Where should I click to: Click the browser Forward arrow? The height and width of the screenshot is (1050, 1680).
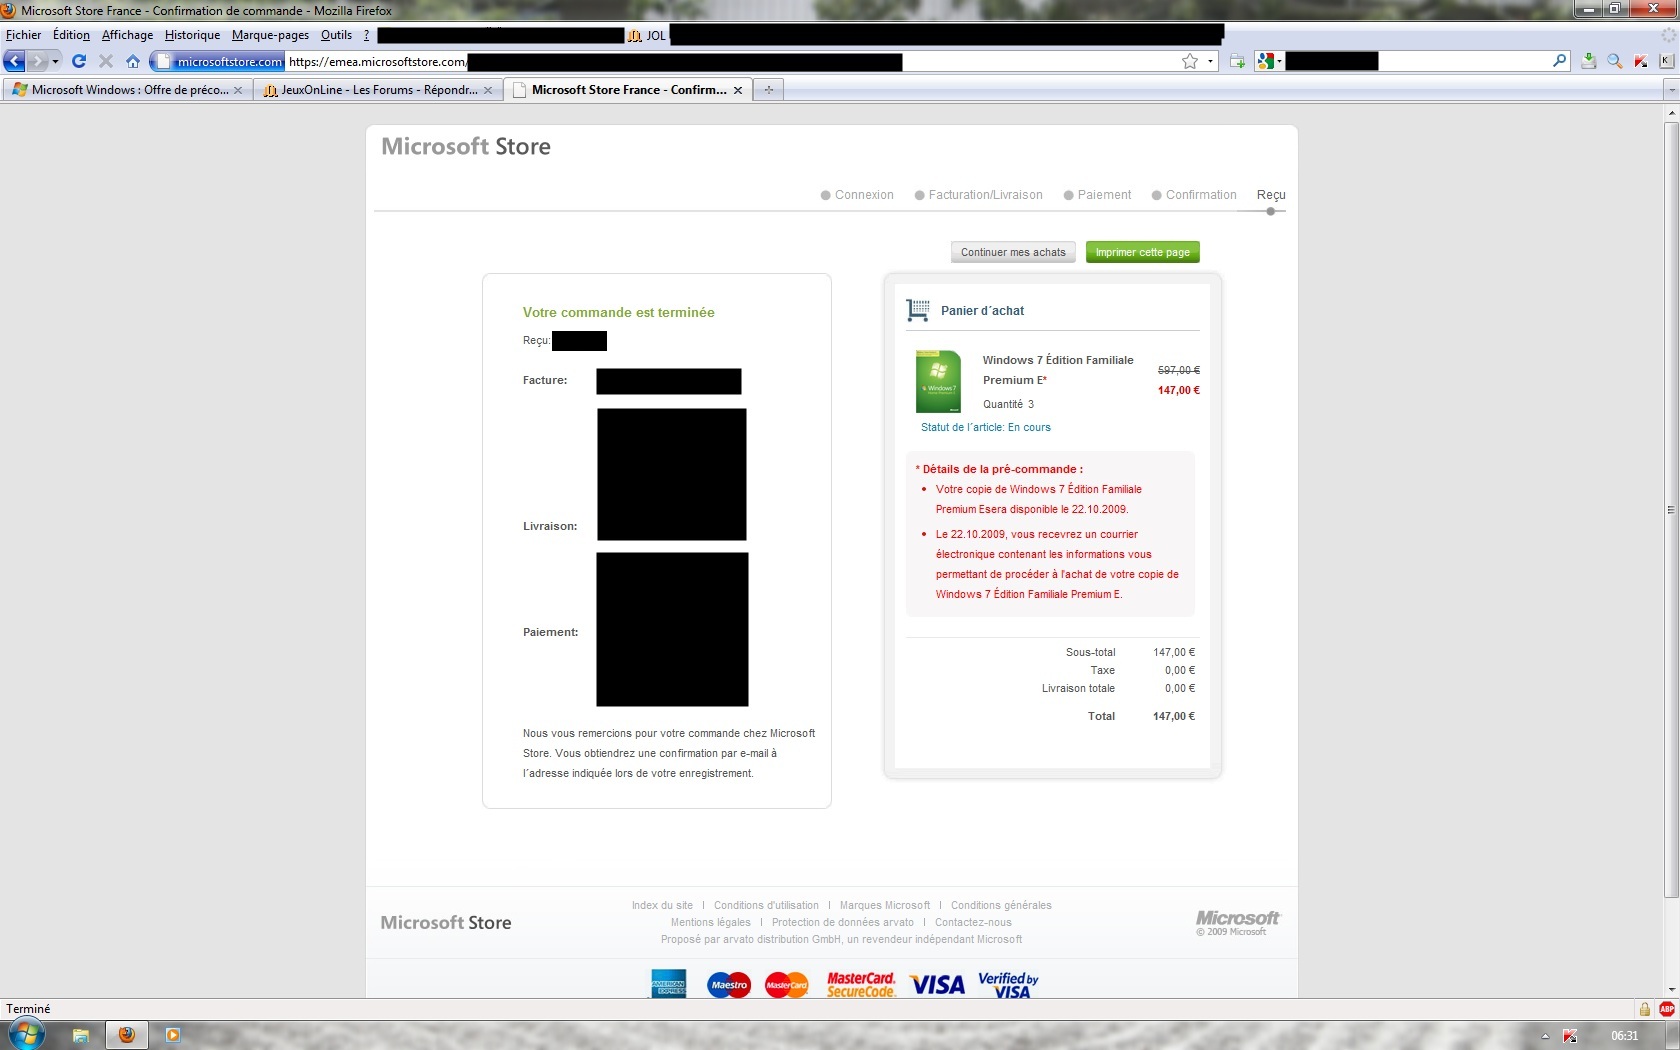pos(37,61)
